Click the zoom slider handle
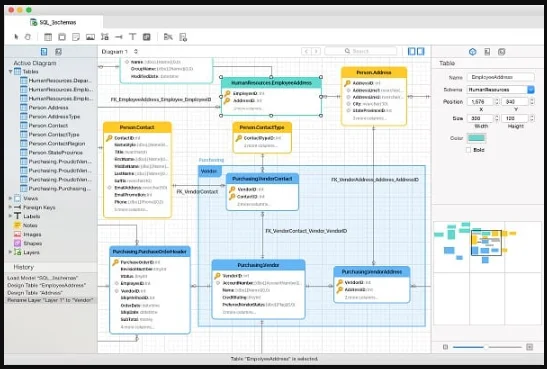The height and width of the screenshot is (369, 547). click(486, 347)
